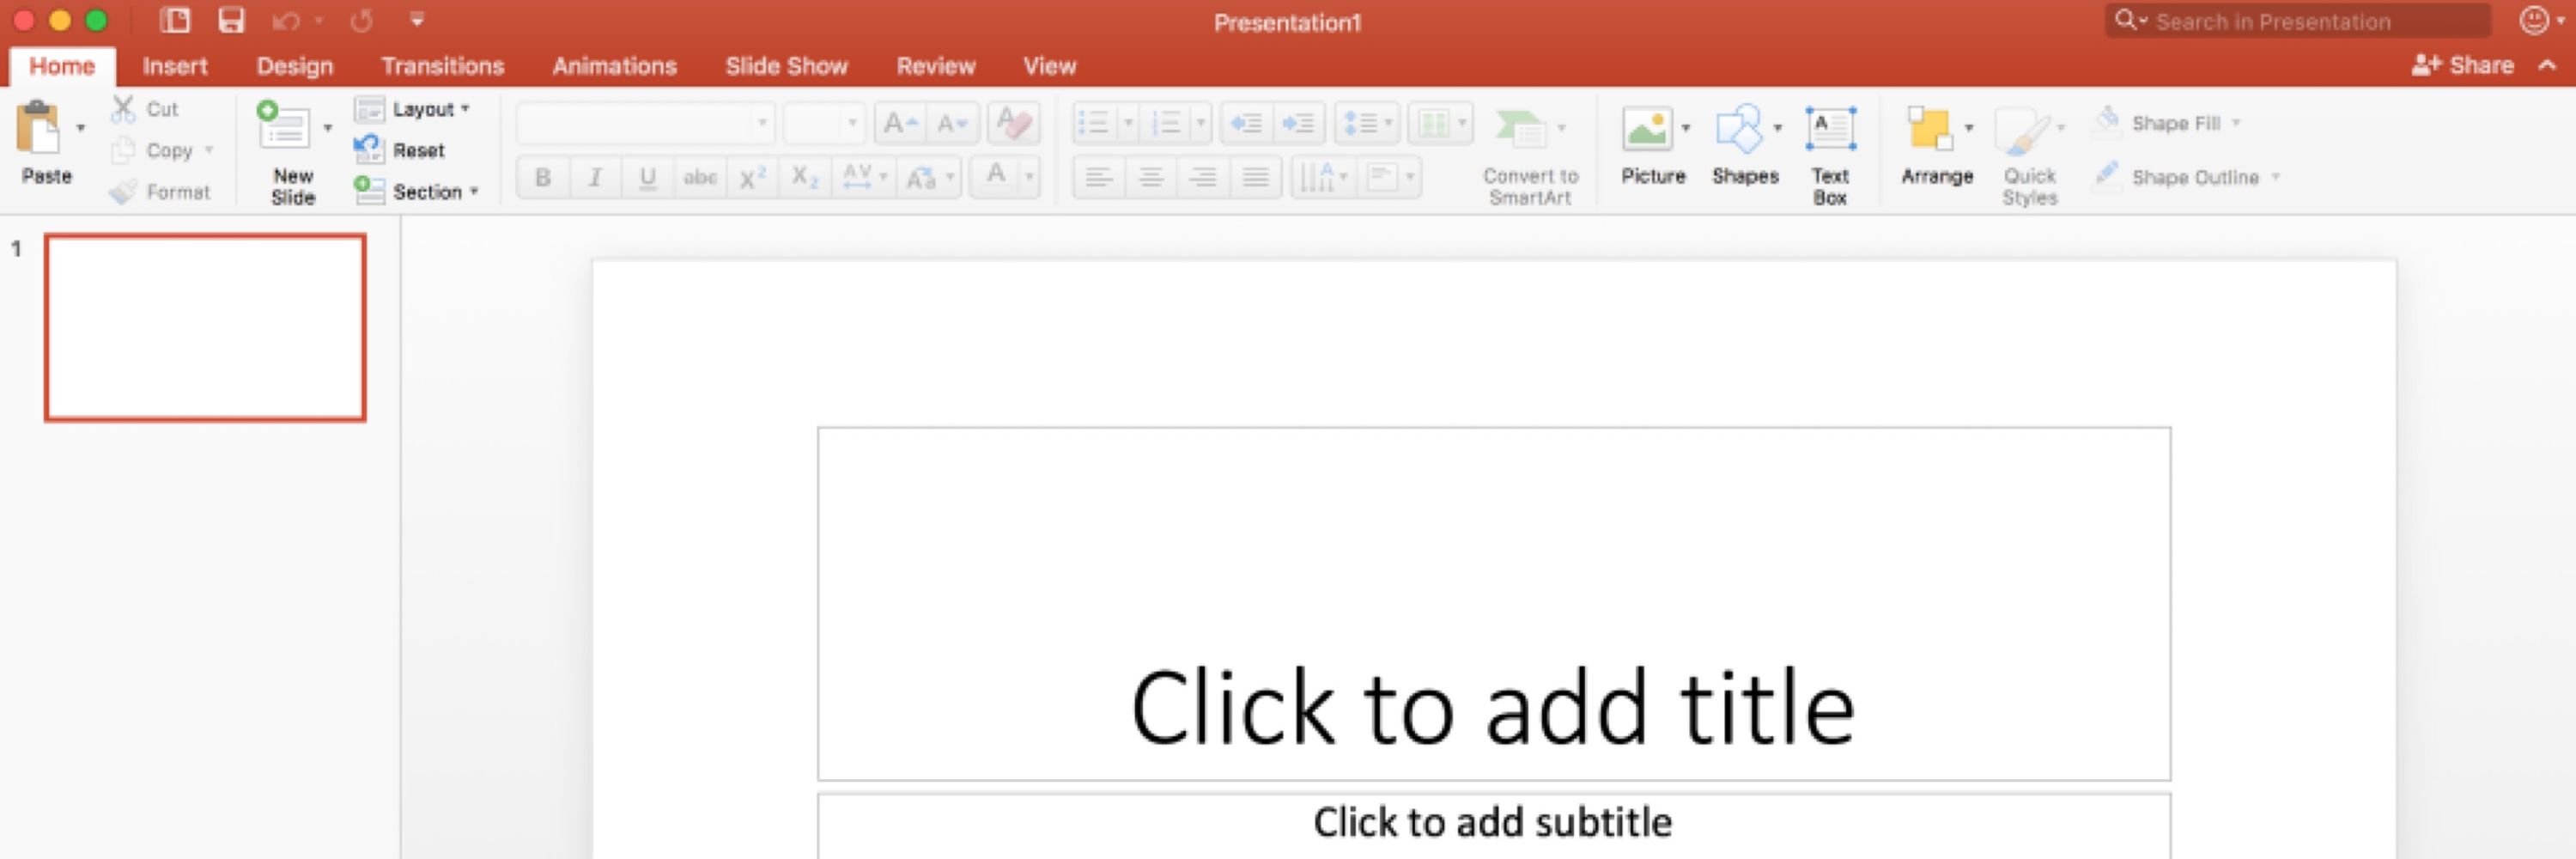Toggle subscript formatting
This screenshot has width=2576, height=859.
click(805, 178)
